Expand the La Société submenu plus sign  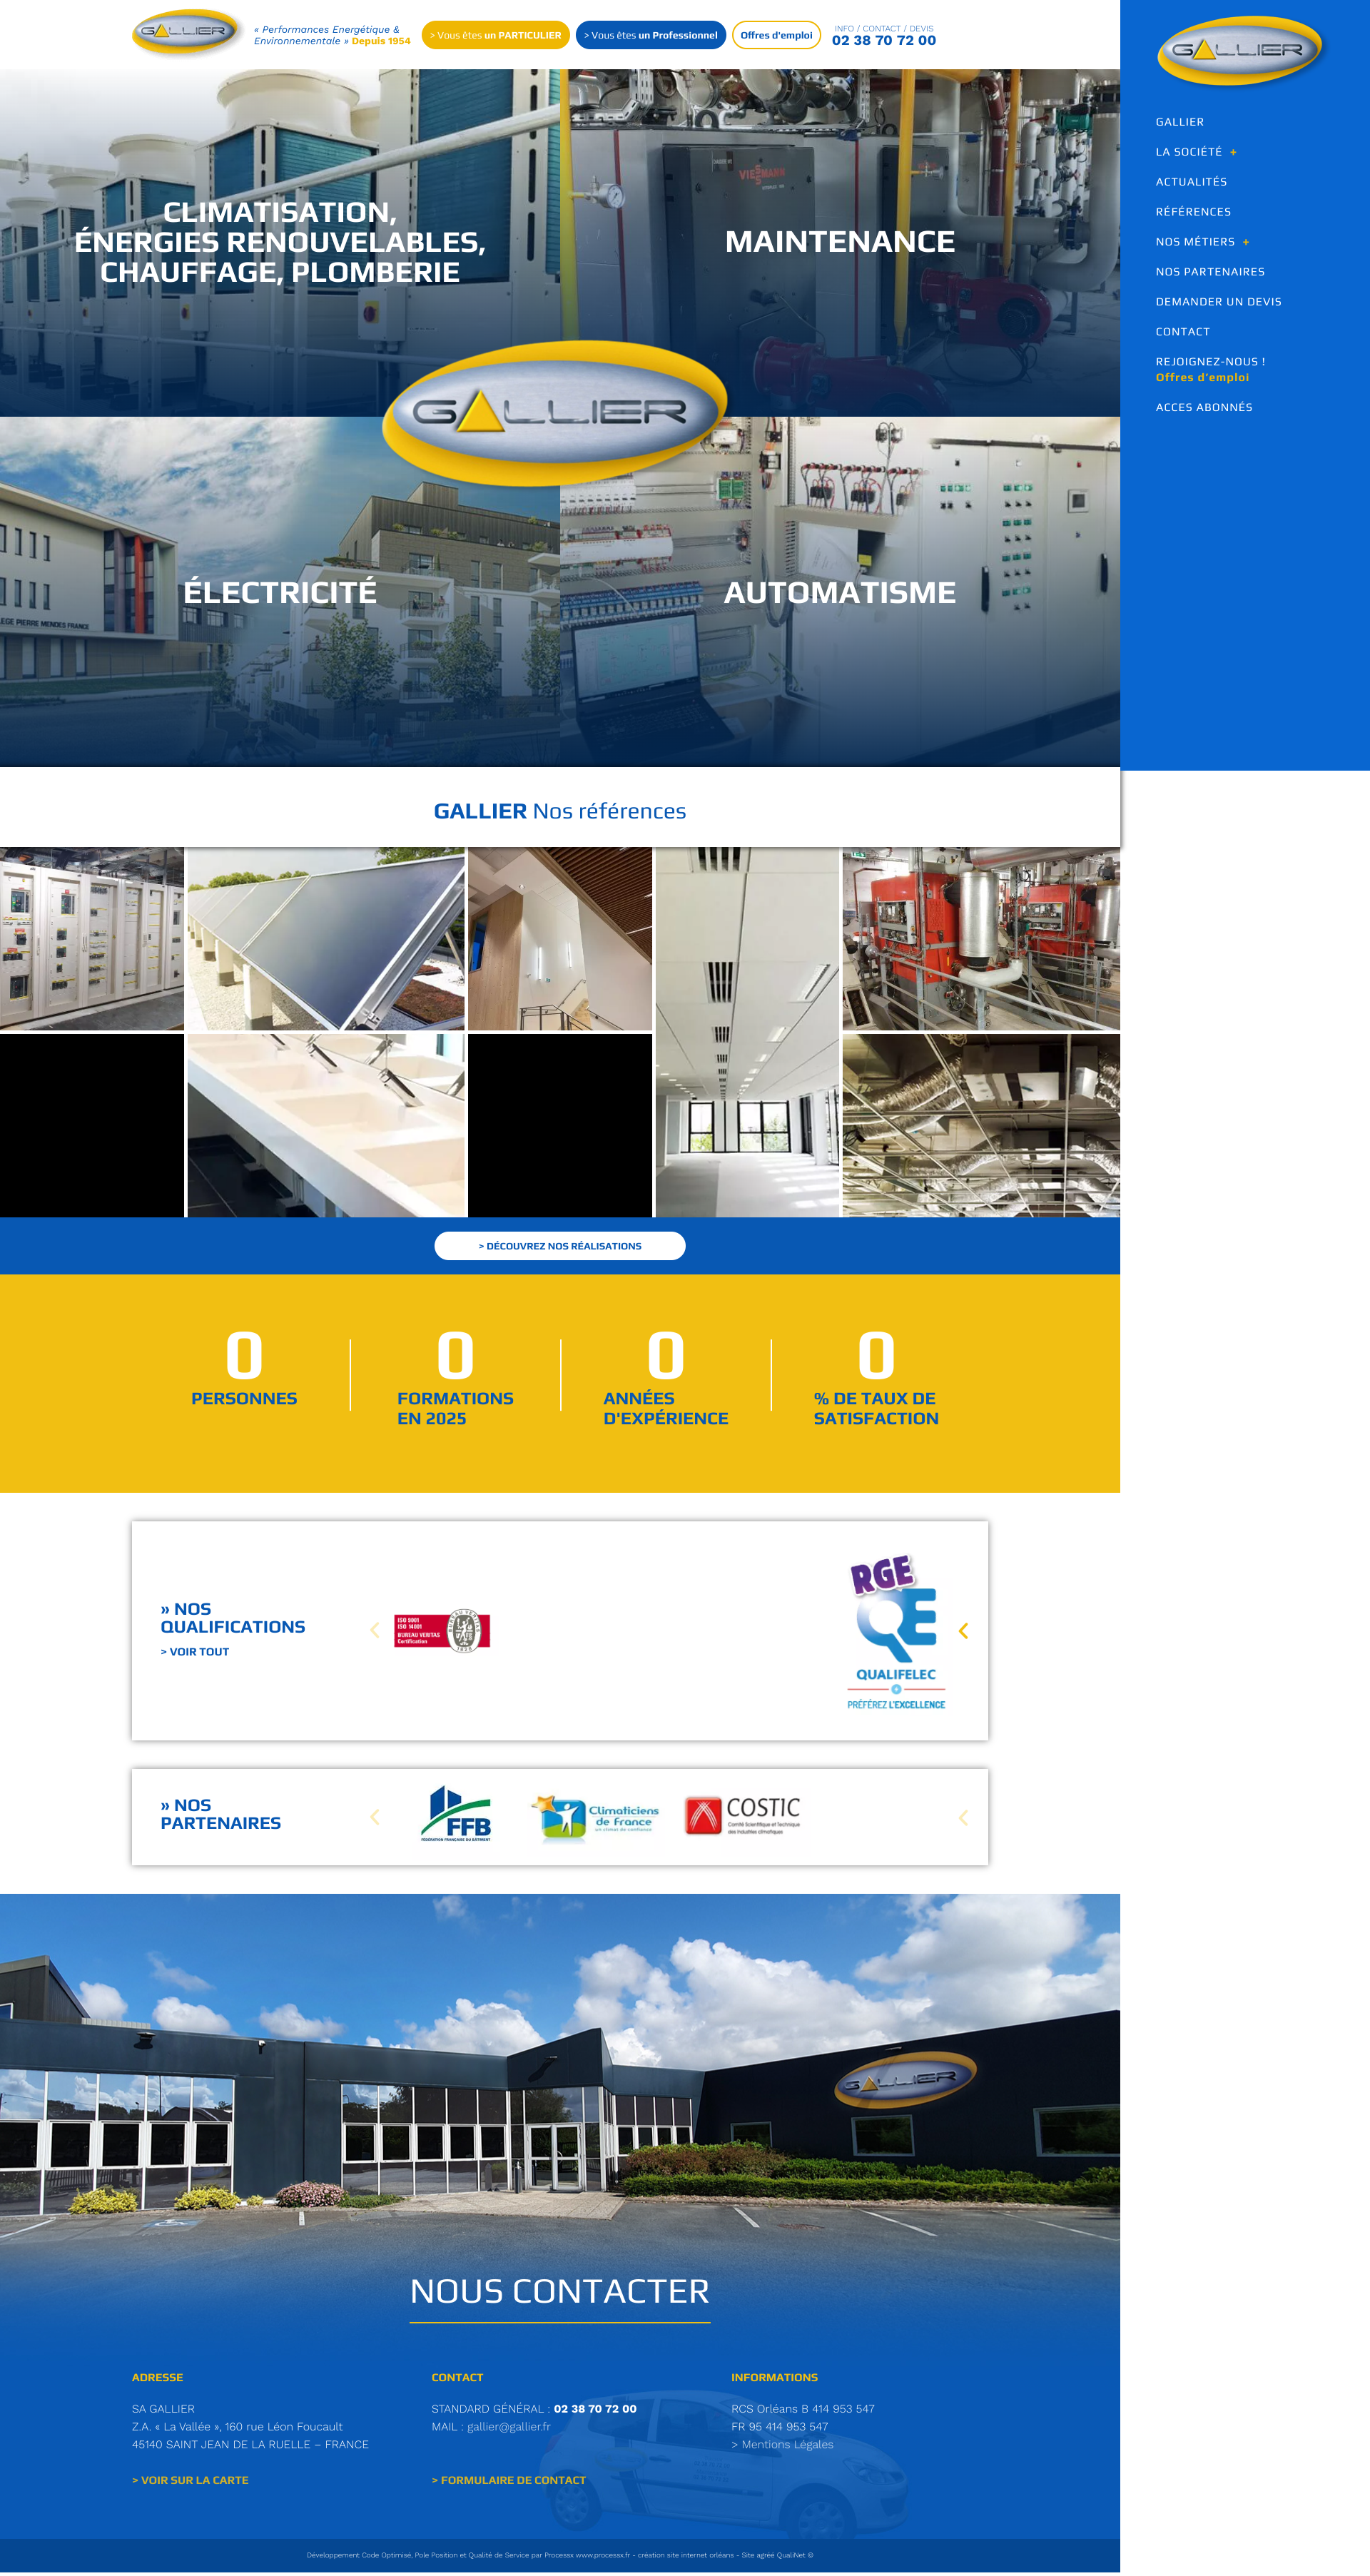click(x=1233, y=152)
